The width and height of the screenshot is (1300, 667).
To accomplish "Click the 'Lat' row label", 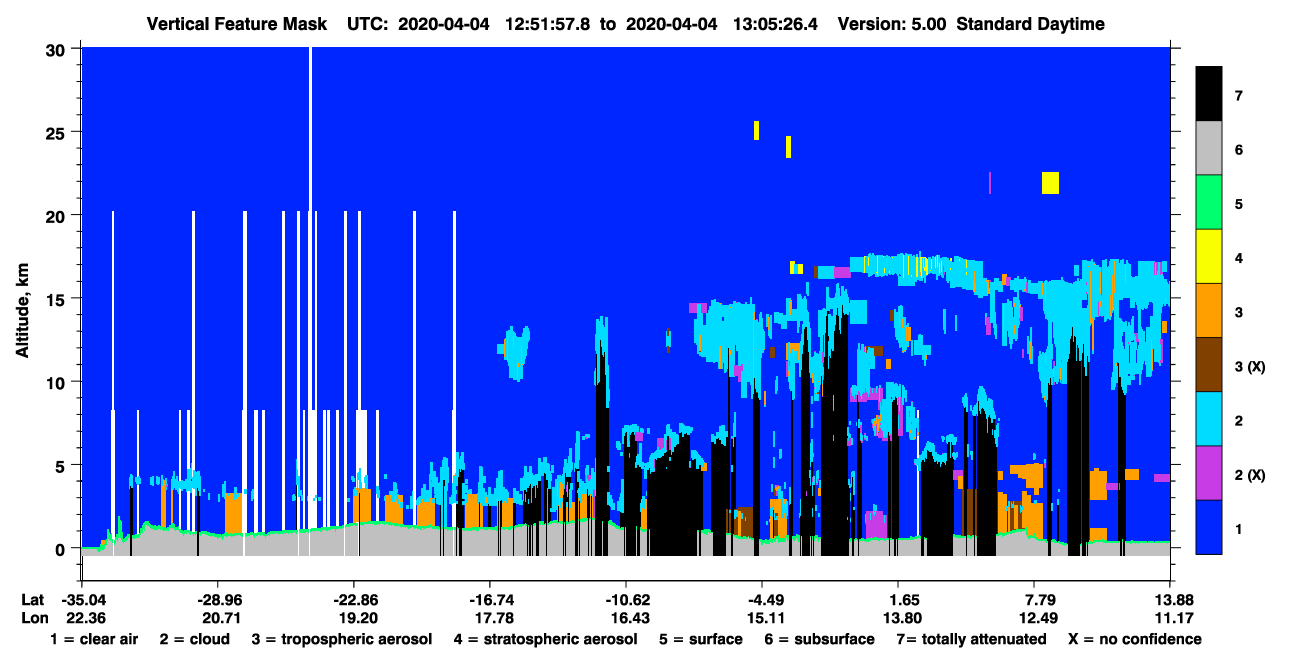I will 32,600.
